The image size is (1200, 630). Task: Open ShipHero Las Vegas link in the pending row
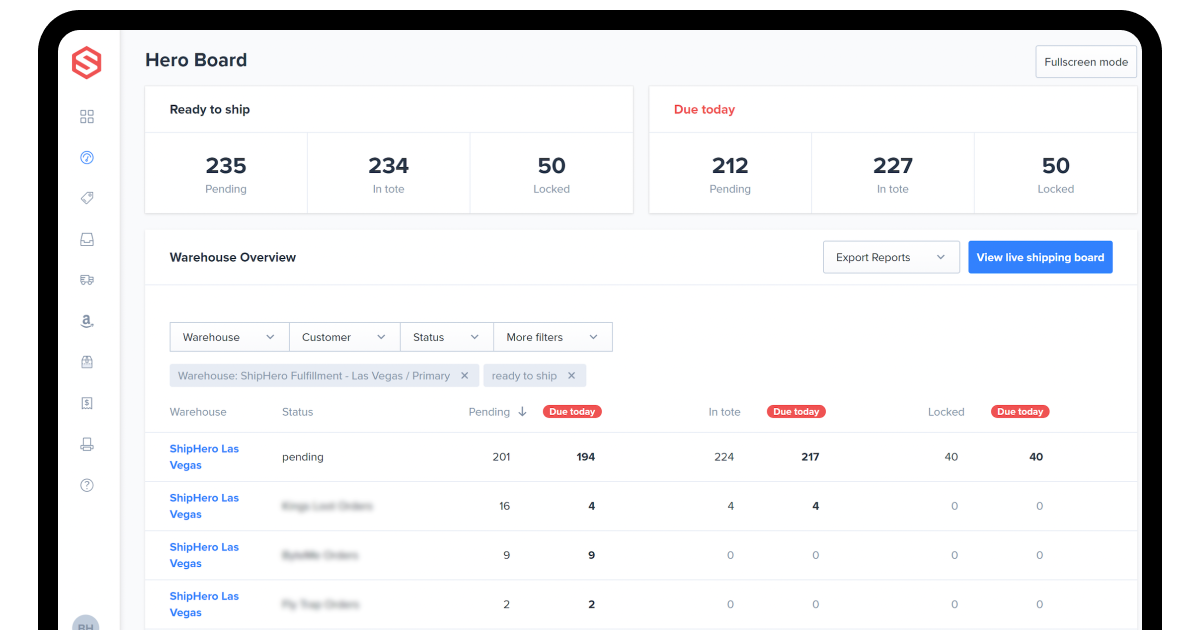point(204,457)
